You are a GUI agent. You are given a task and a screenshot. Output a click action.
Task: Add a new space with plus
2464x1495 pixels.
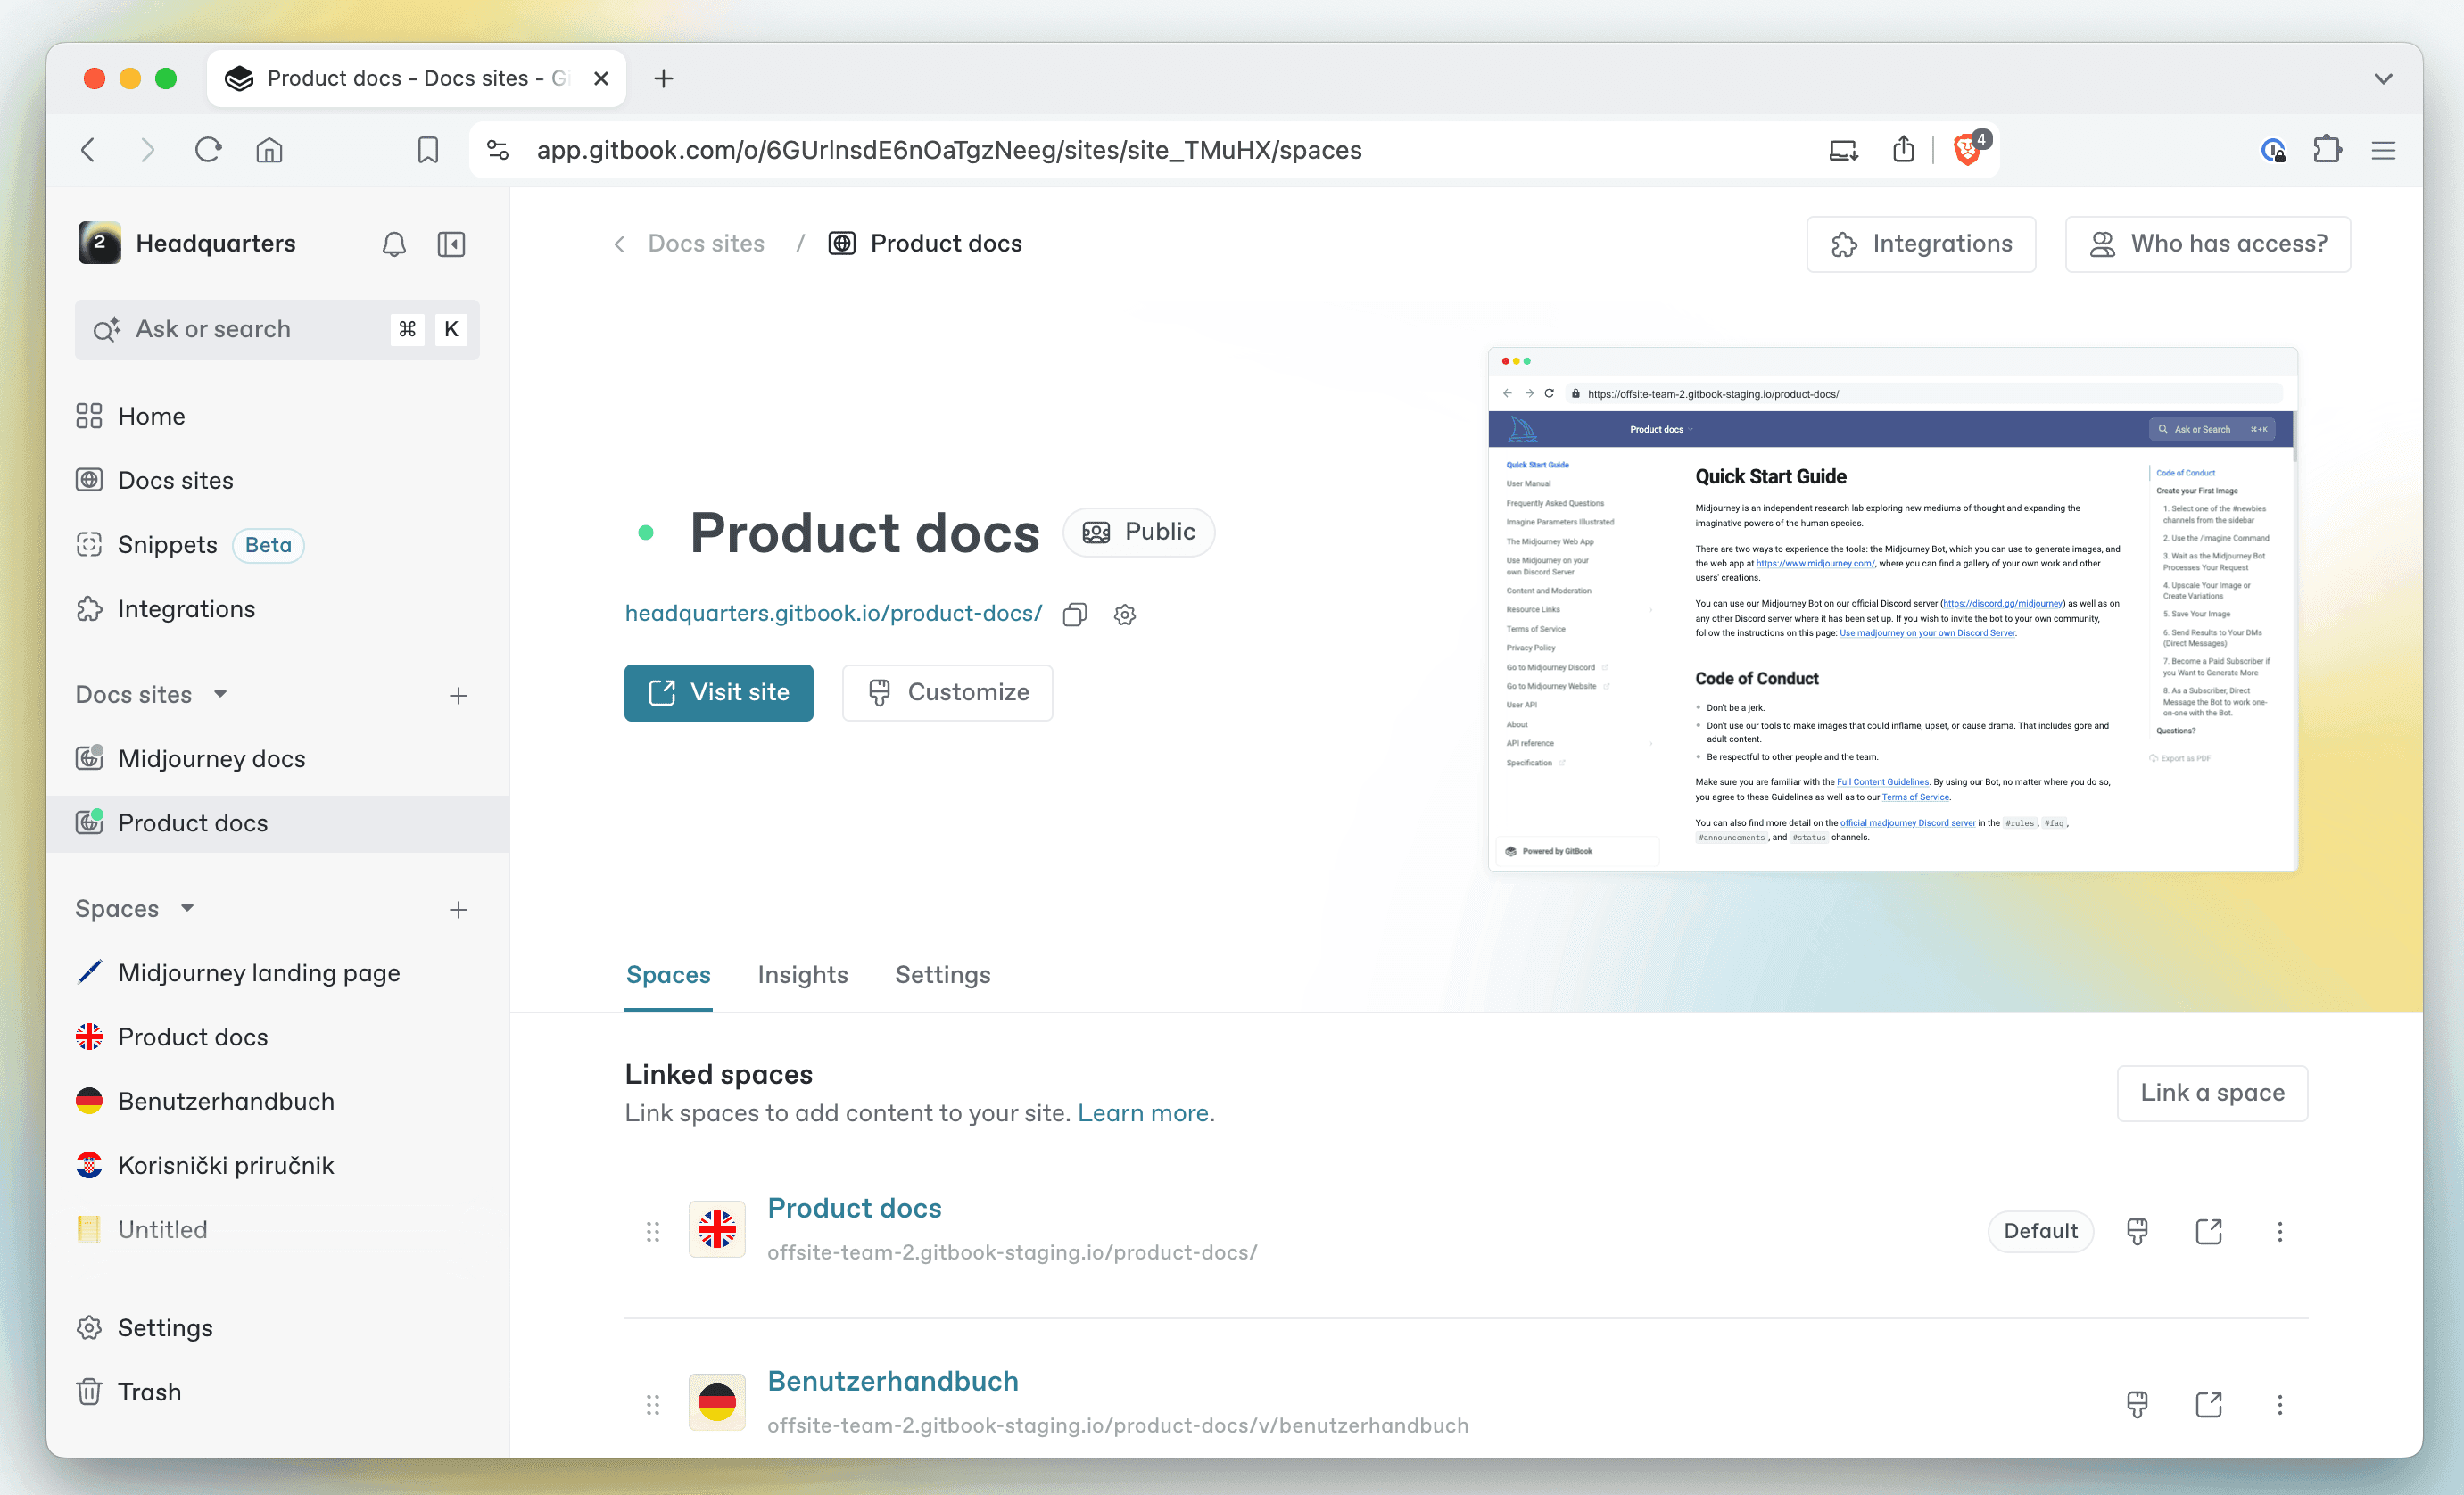coord(458,909)
